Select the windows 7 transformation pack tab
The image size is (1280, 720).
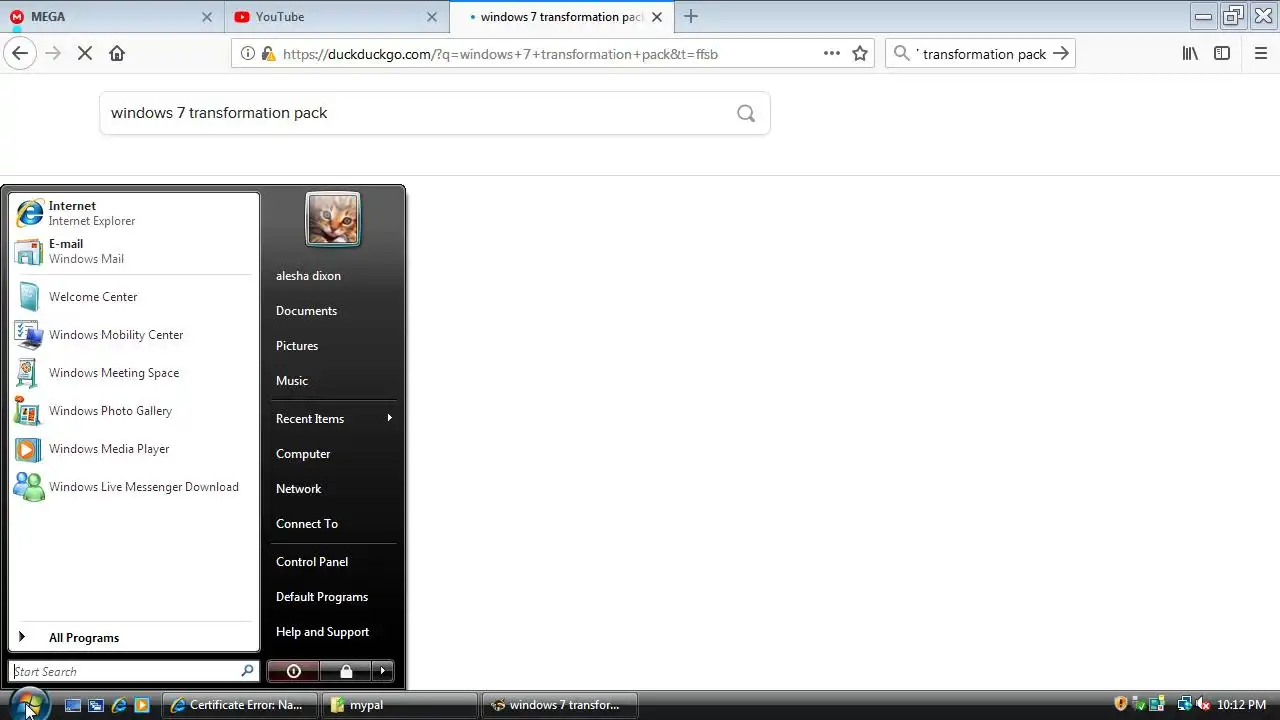pos(562,17)
